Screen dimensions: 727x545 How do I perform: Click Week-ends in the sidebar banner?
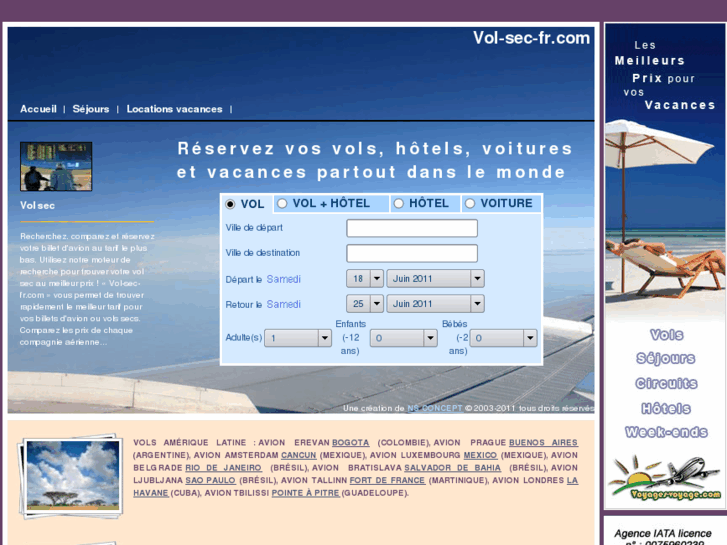tap(666, 432)
